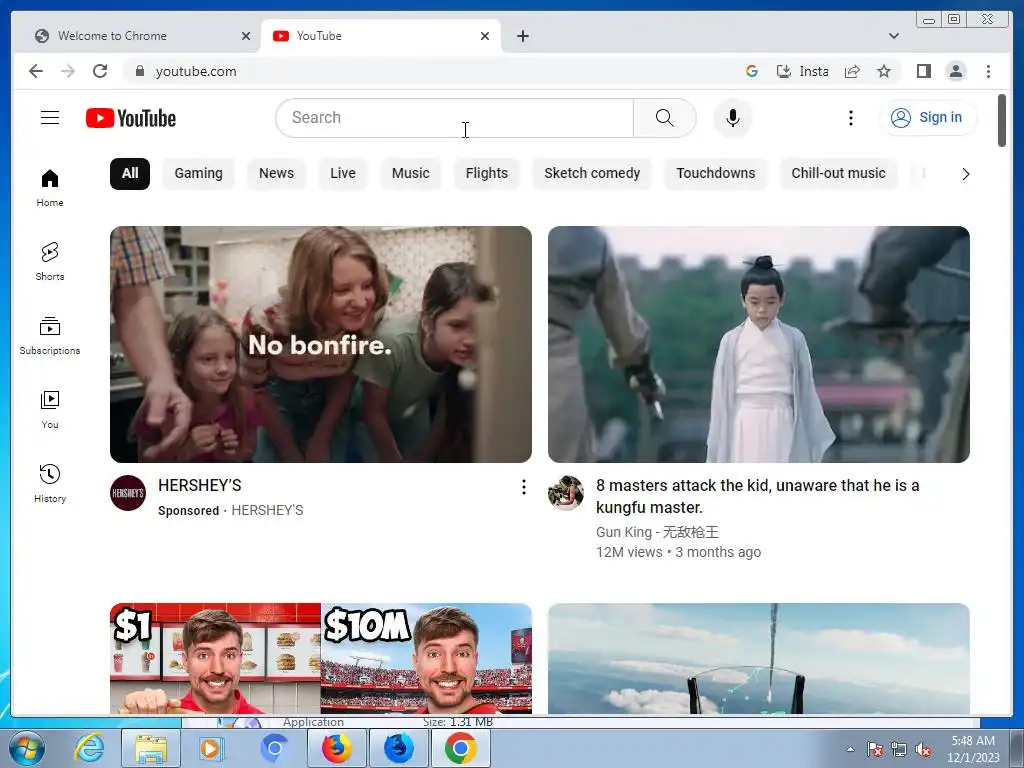Viewport: 1024px width, 768px height.
Task: Toggle the Chrome side panel icon
Action: click(x=923, y=71)
